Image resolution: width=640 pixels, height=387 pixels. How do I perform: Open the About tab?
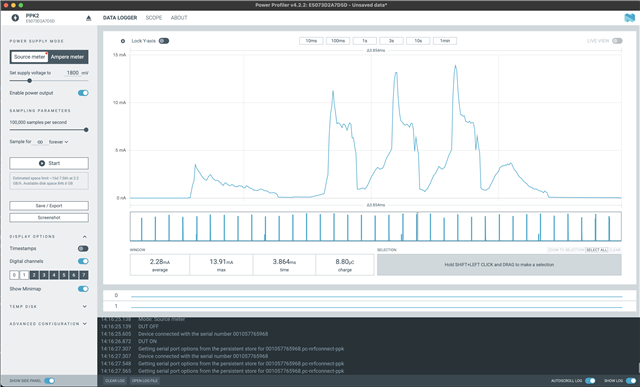coord(179,18)
